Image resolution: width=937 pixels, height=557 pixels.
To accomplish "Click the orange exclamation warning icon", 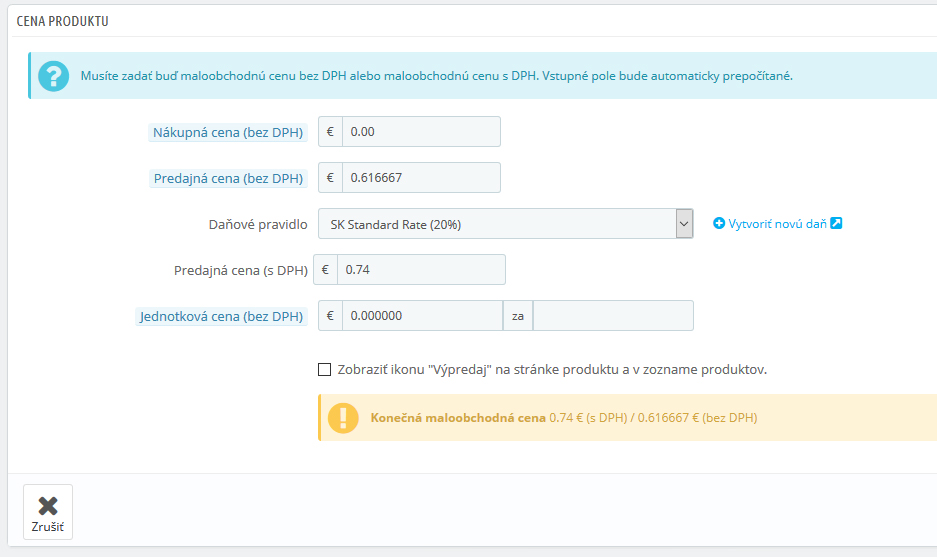I will point(343,418).
